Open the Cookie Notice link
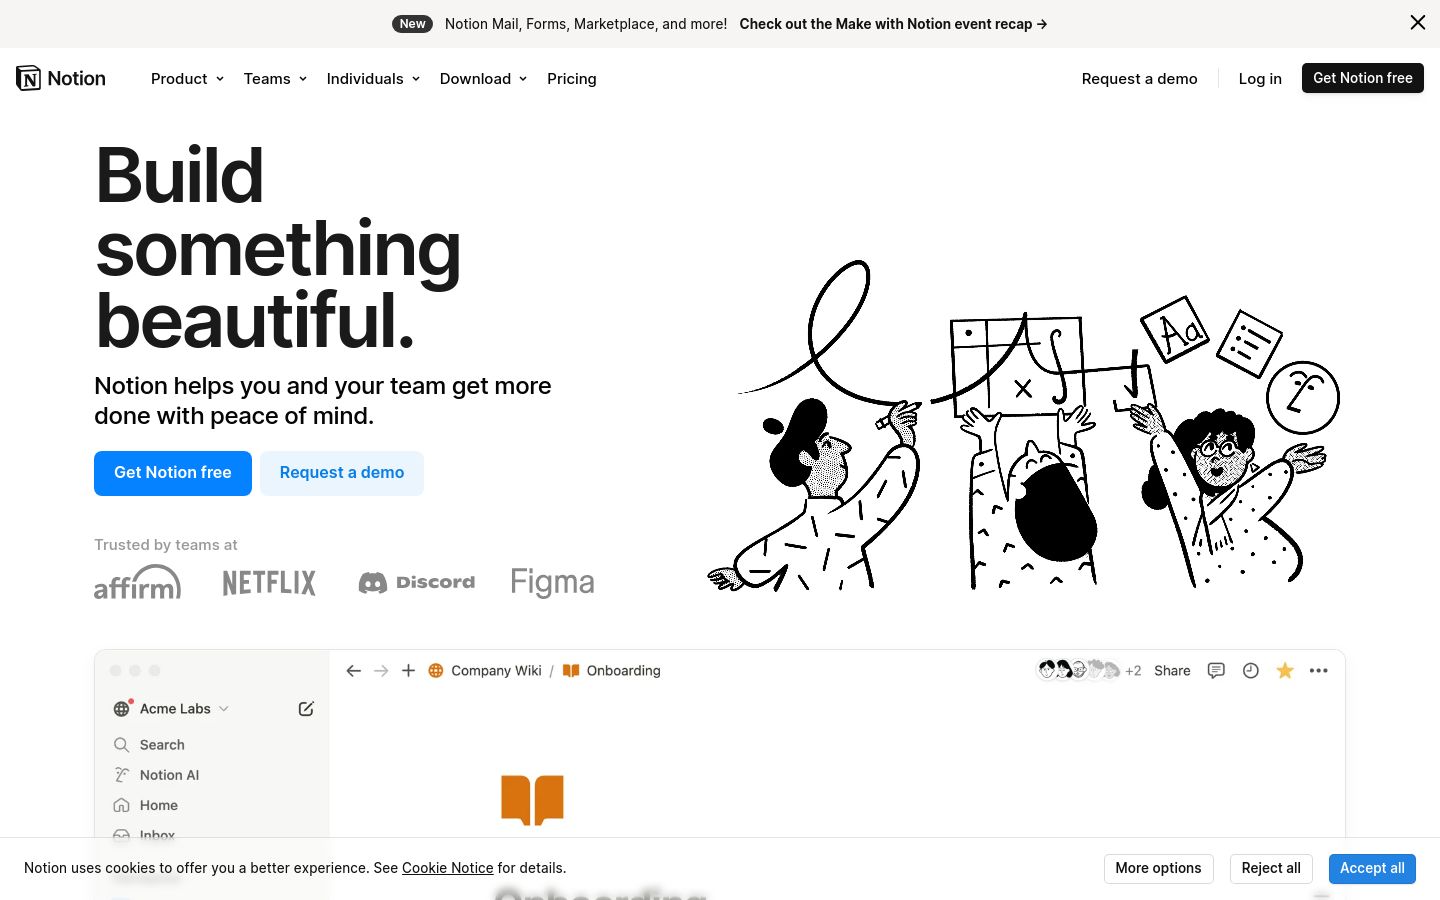This screenshot has height=900, width=1440. click(x=448, y=868)
